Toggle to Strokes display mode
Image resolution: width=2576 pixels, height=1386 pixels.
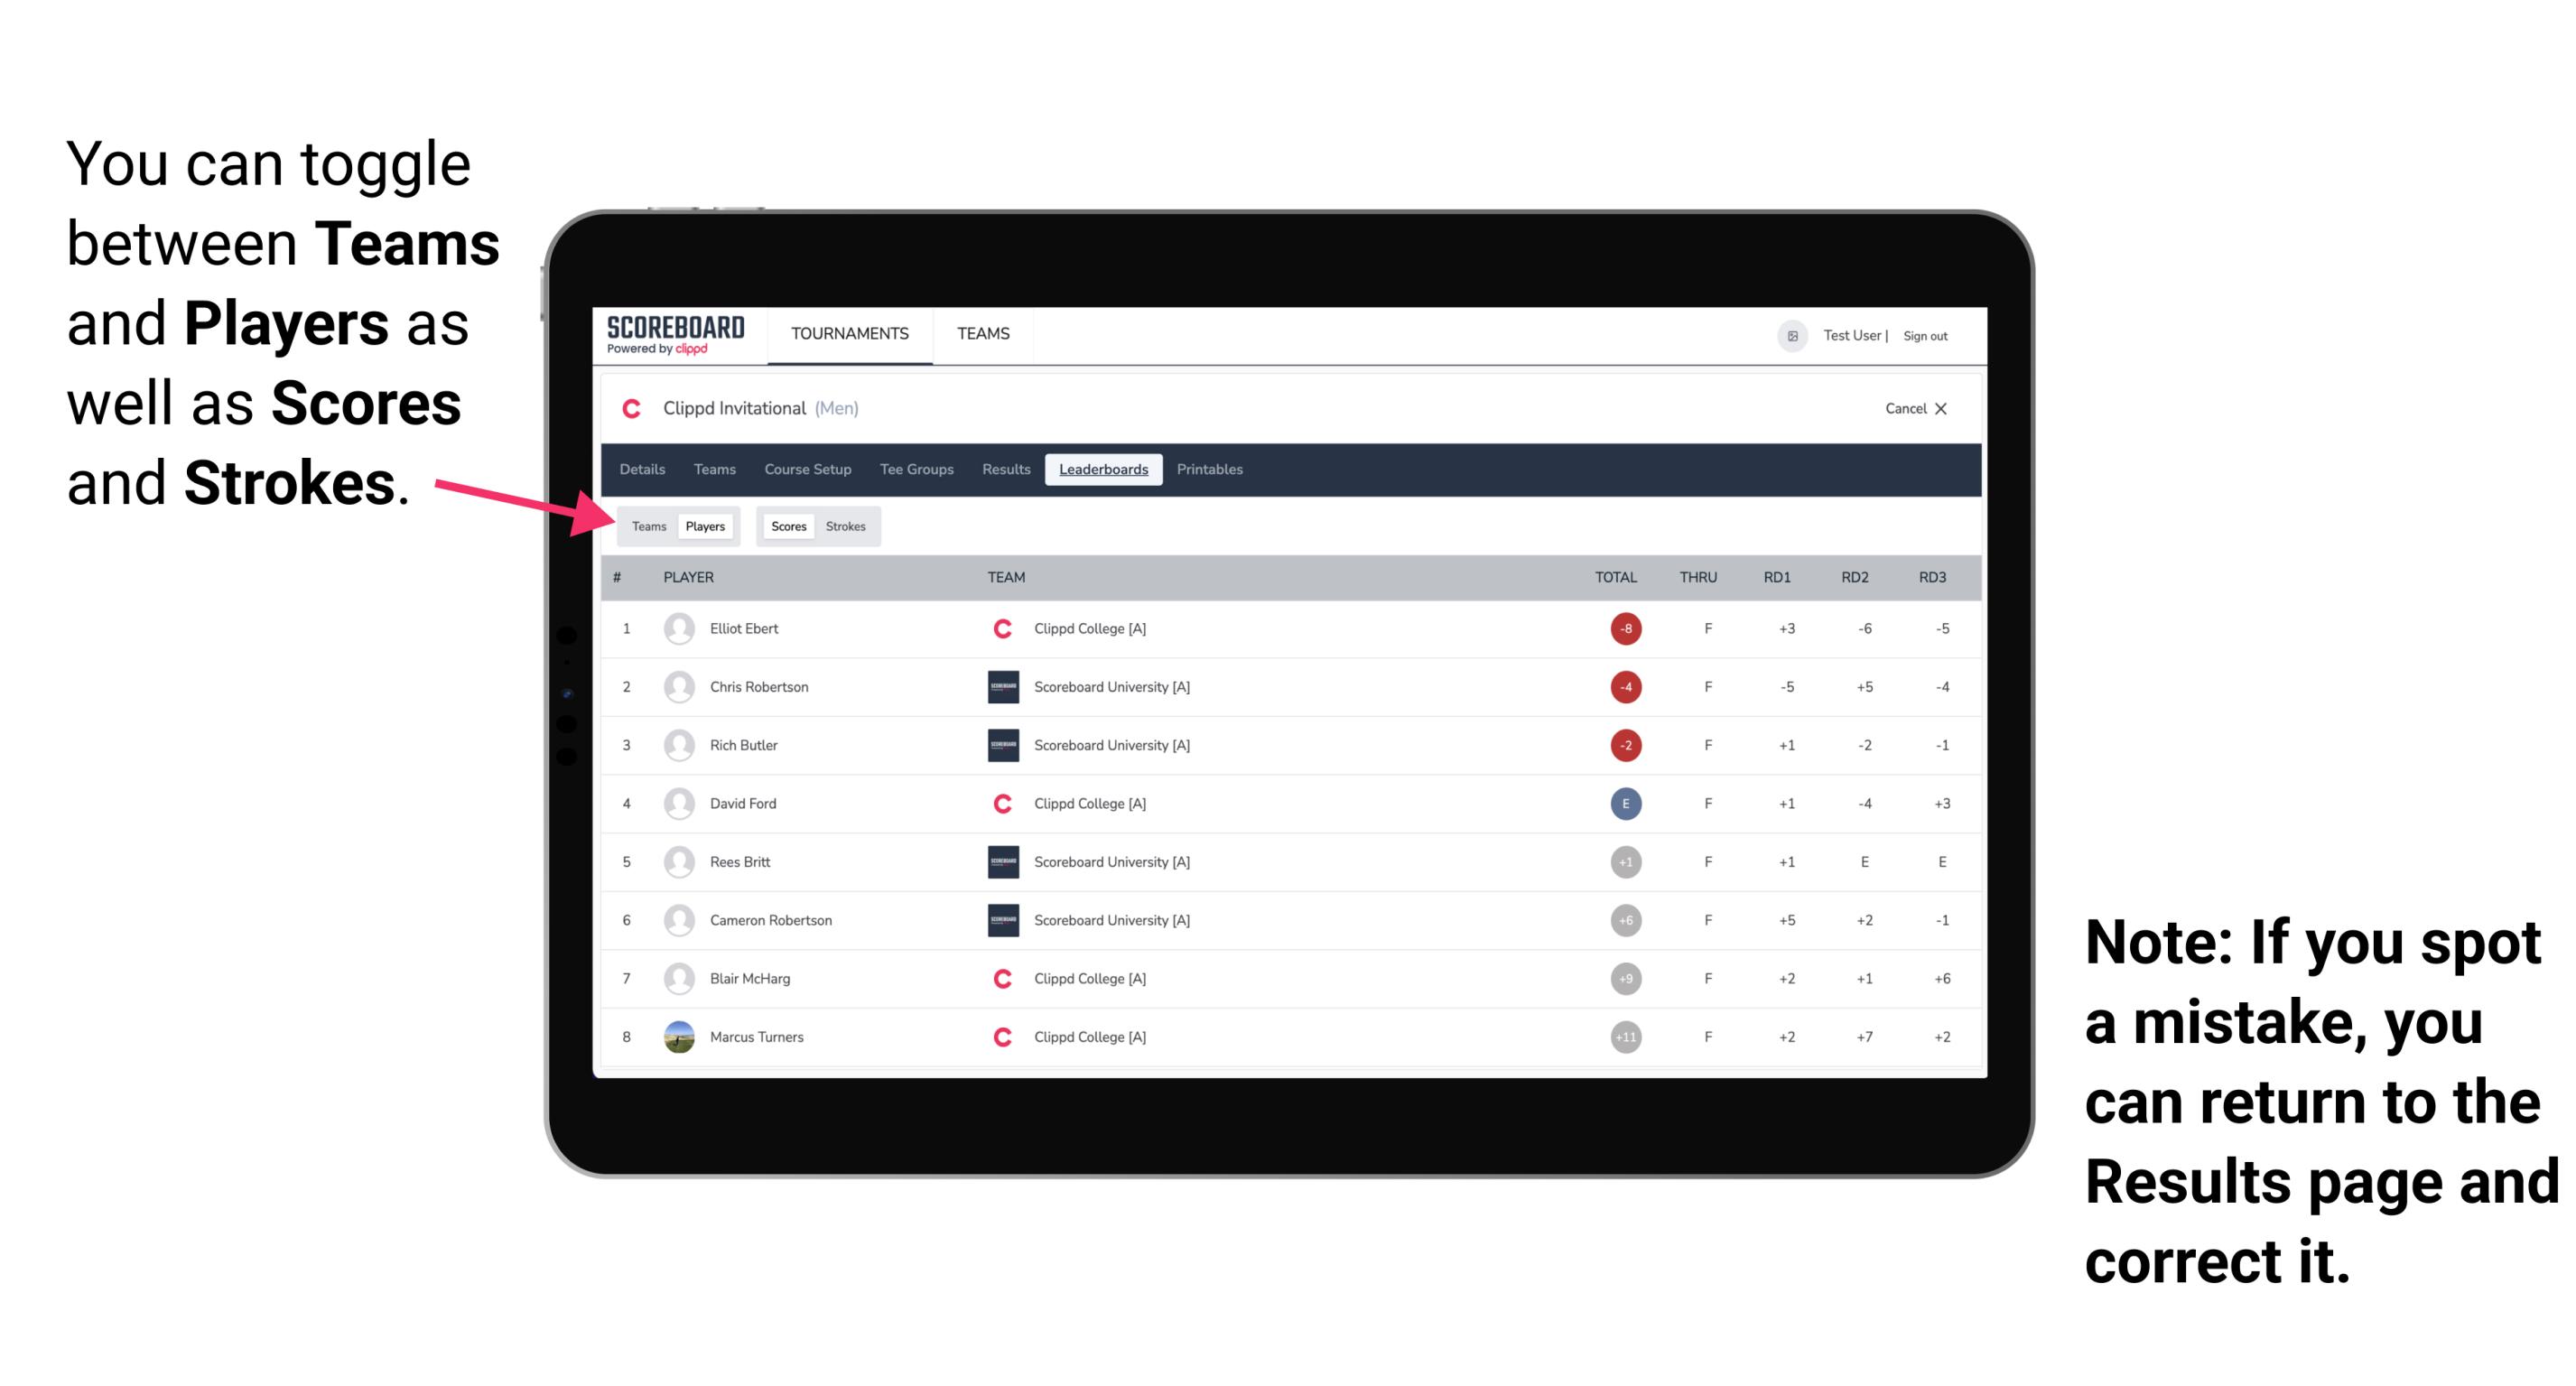848,526
